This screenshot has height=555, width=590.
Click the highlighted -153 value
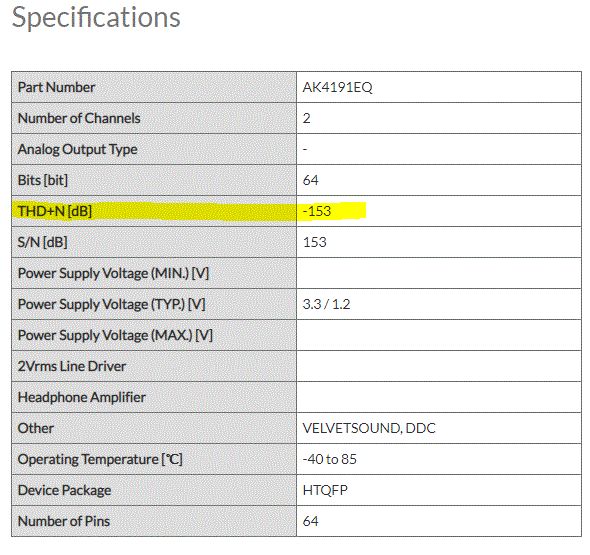317,211
